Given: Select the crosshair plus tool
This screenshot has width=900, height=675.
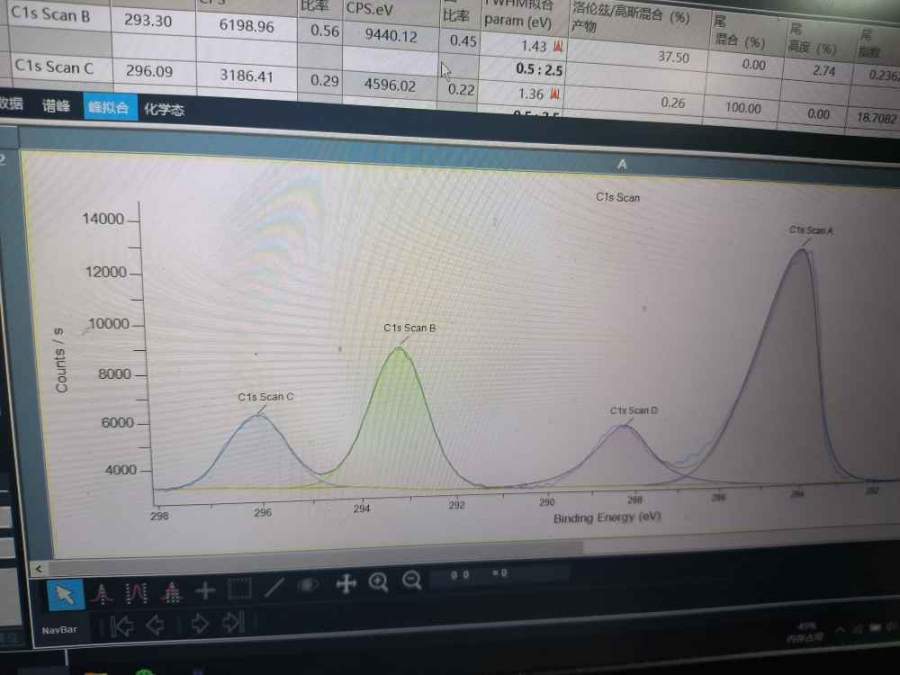Looking at the screenshot, I should click(x=205, y=591).
